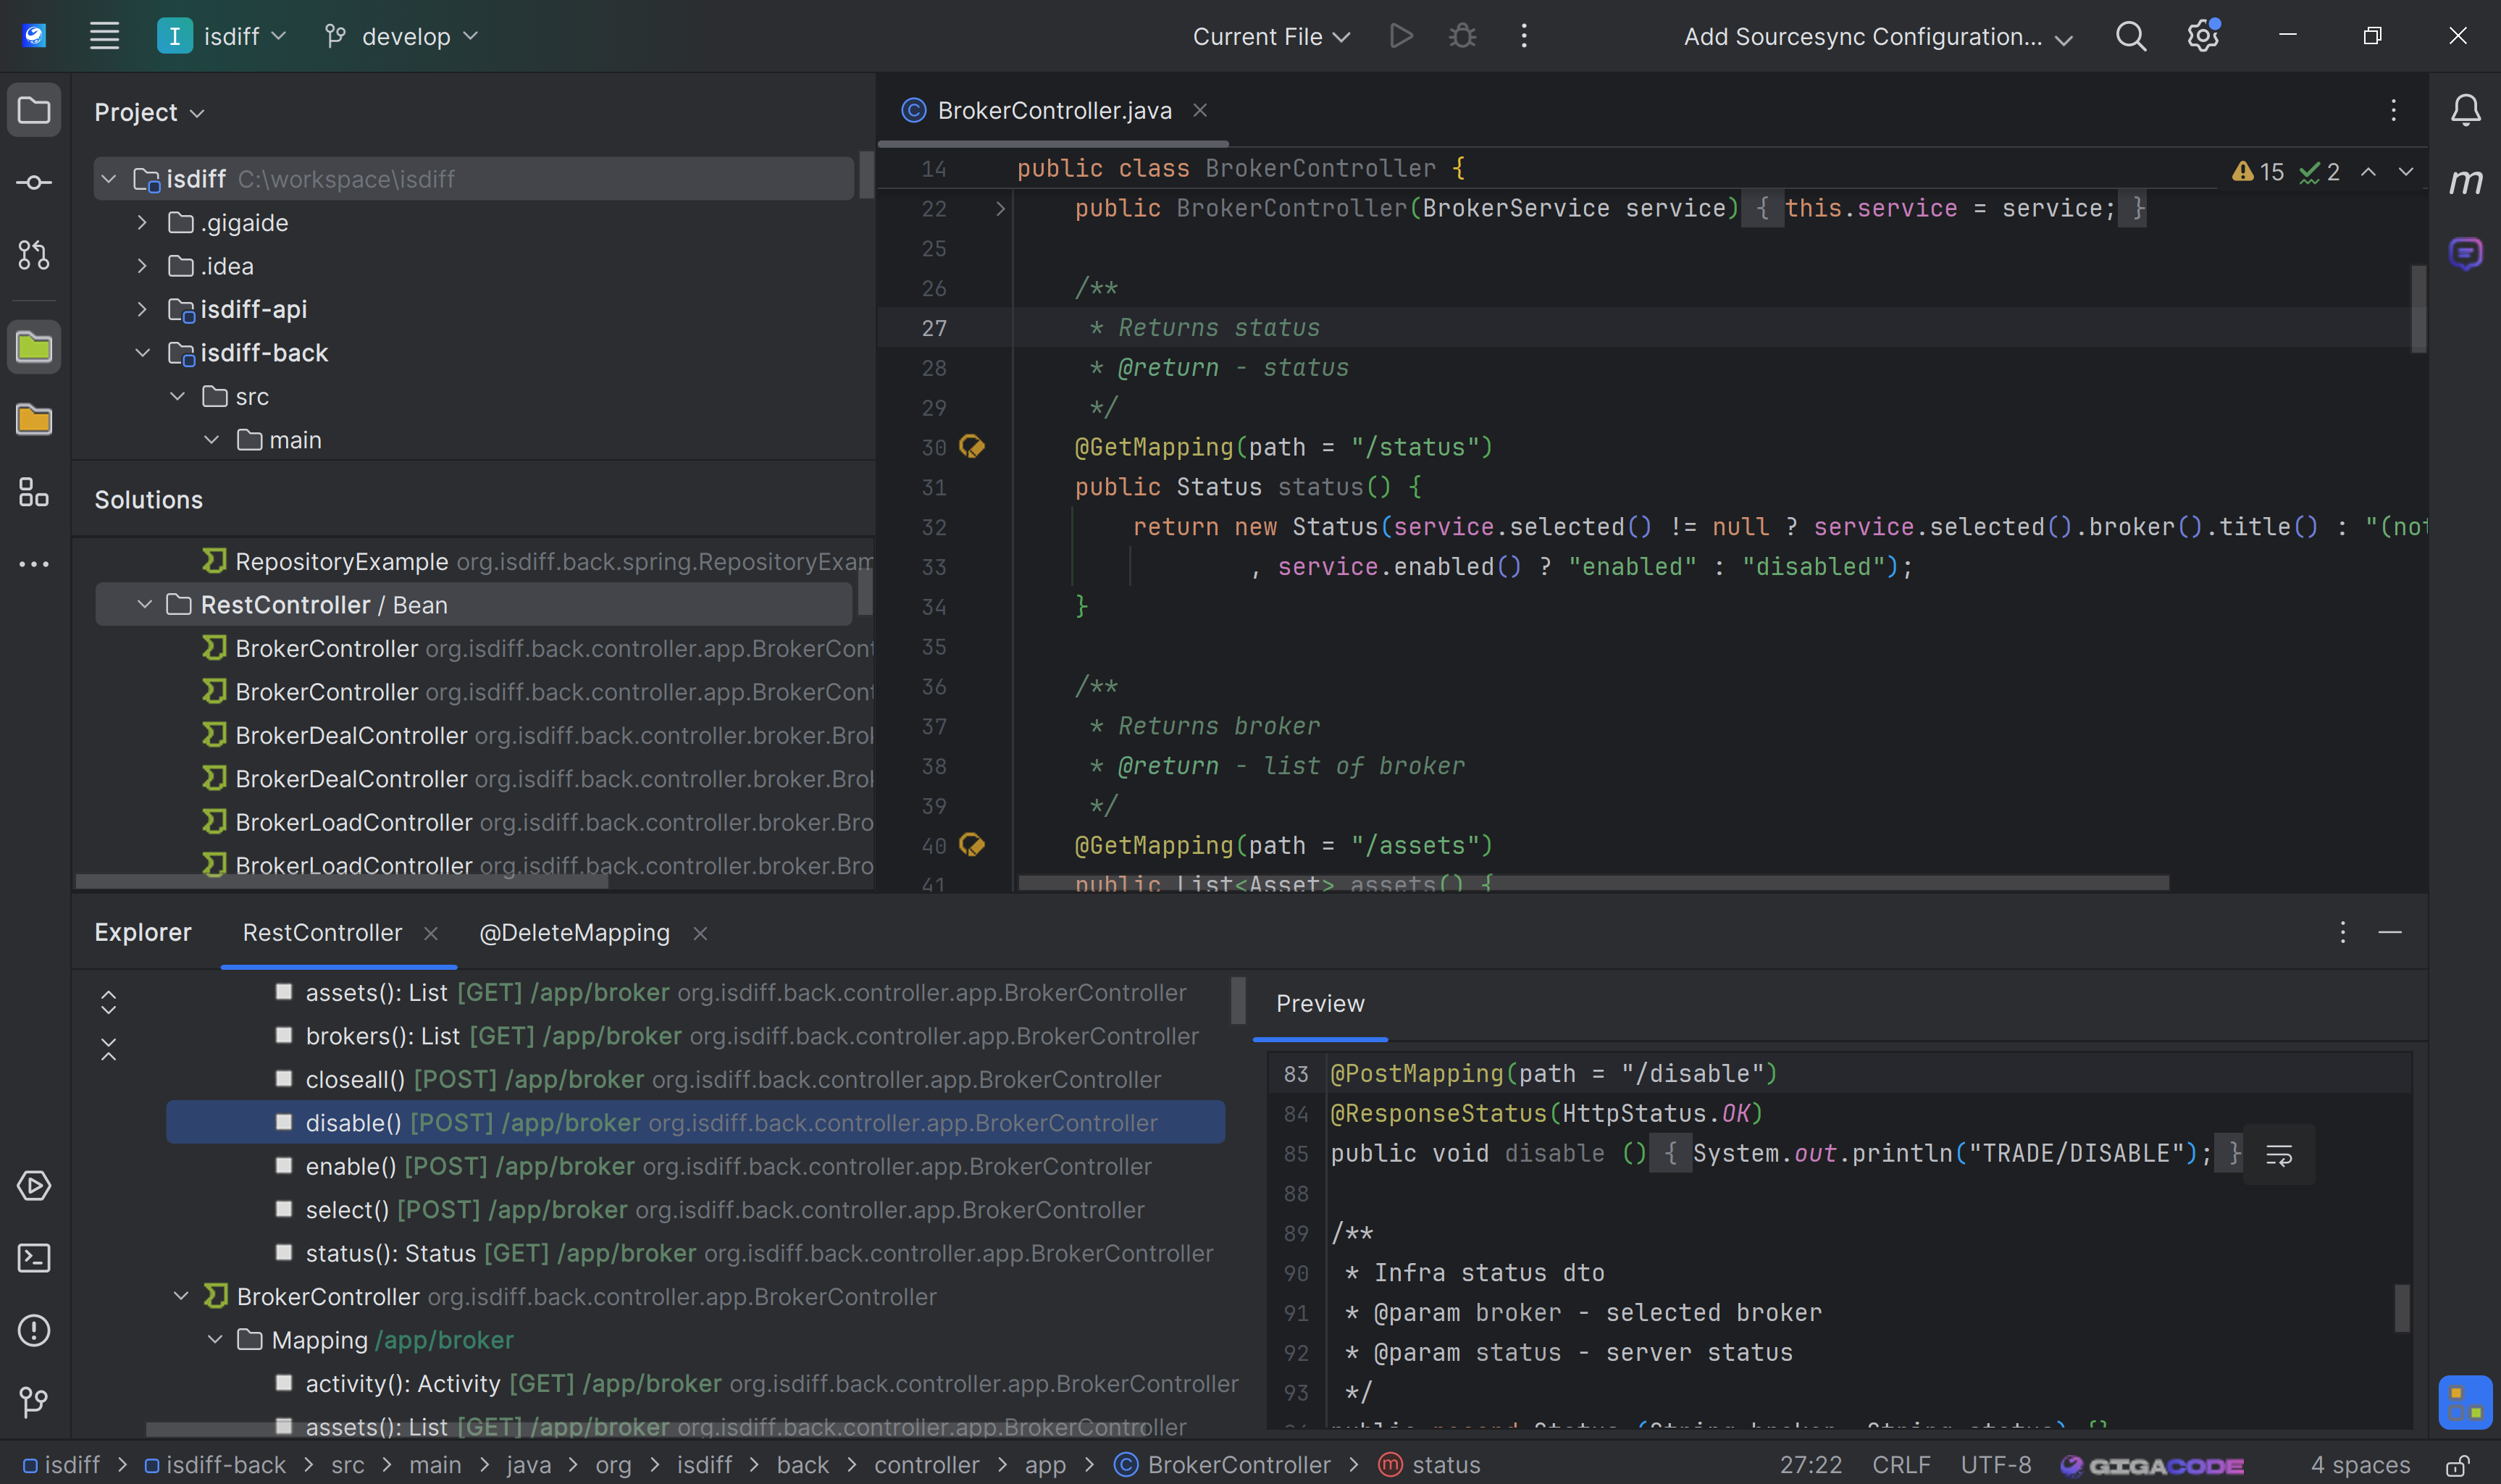
Task: Open GigaCode status bar widget
Action: click(2152, 1465)
